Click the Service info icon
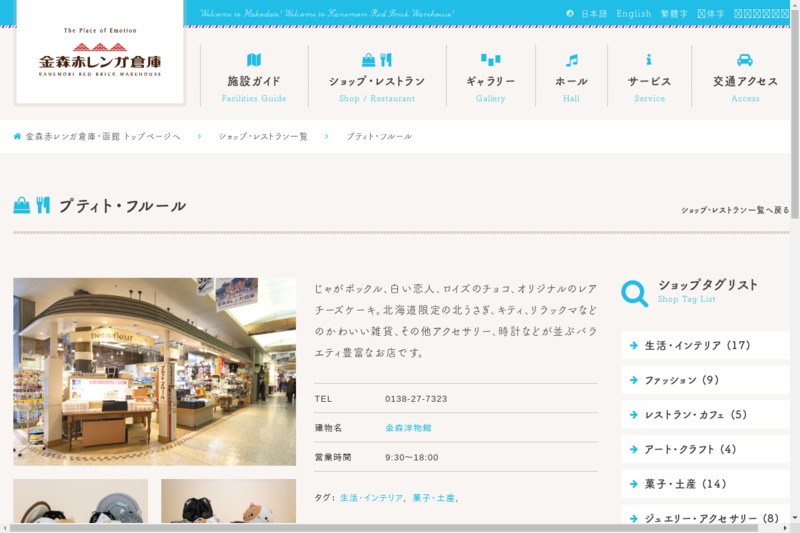The image size is (800, 533). pyautogui.click(x=649, y=60)
